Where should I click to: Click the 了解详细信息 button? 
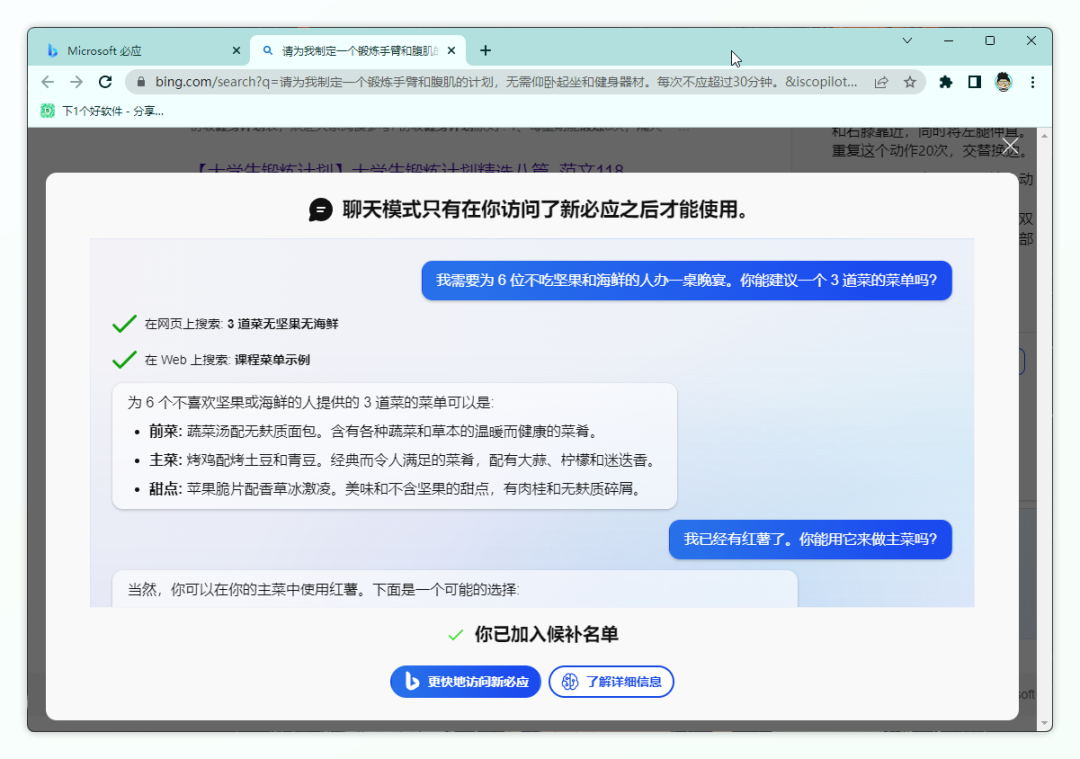tap(611, 682)
